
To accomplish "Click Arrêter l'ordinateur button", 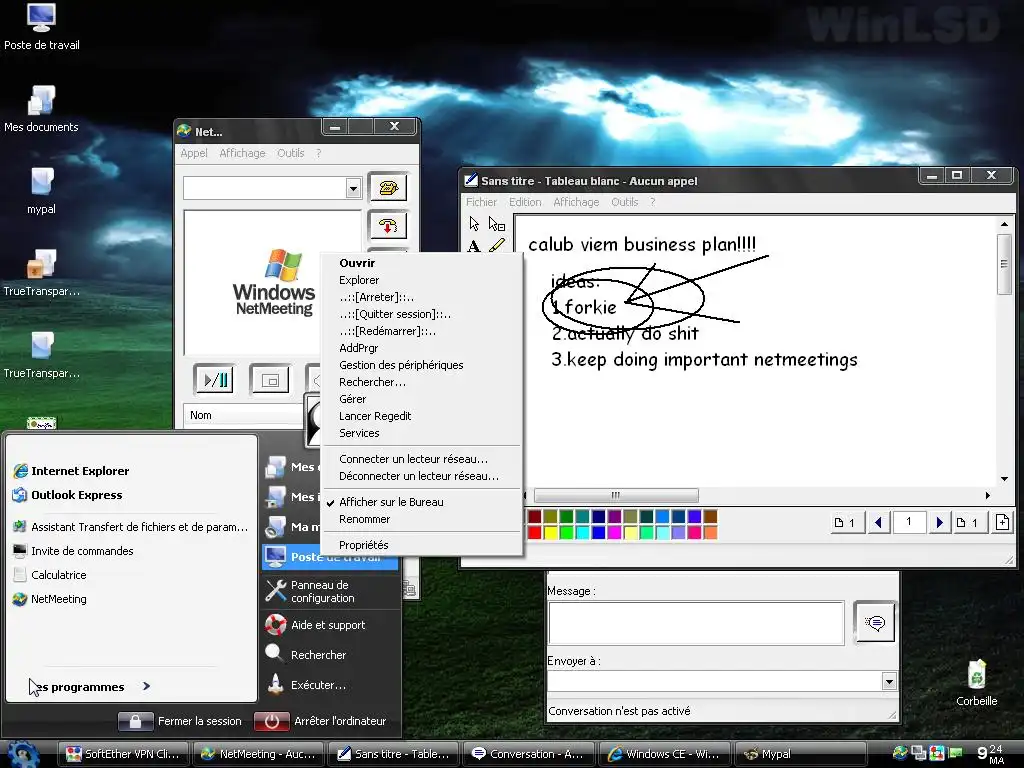I will (320, 721).
